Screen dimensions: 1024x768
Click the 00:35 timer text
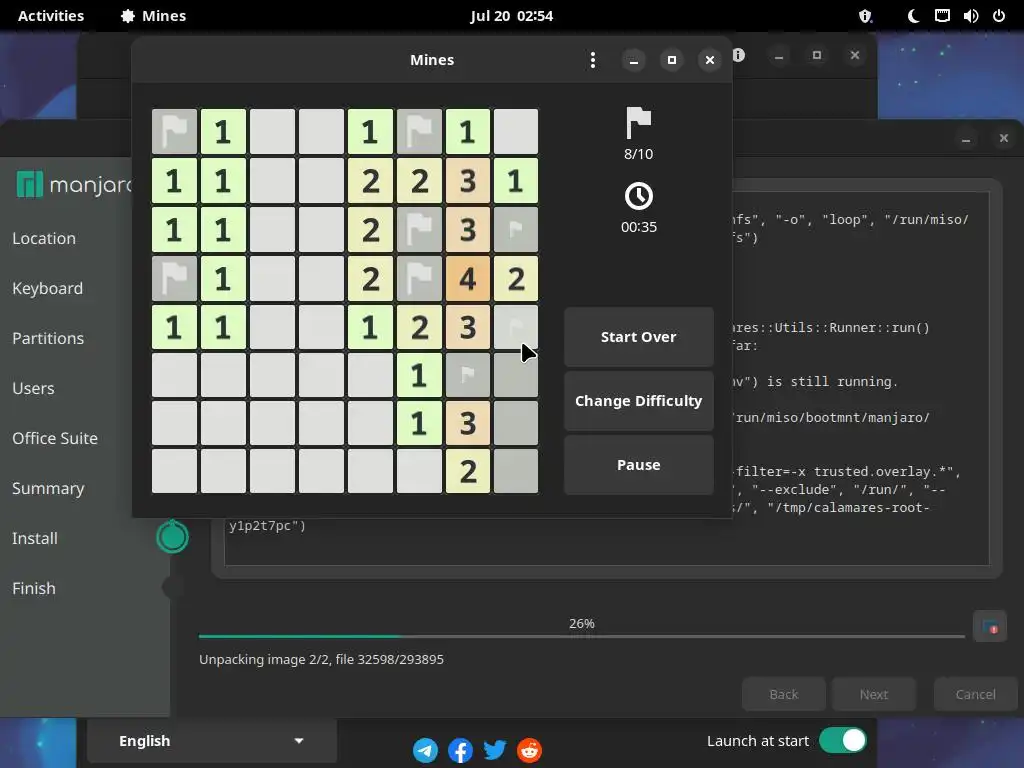639,227
